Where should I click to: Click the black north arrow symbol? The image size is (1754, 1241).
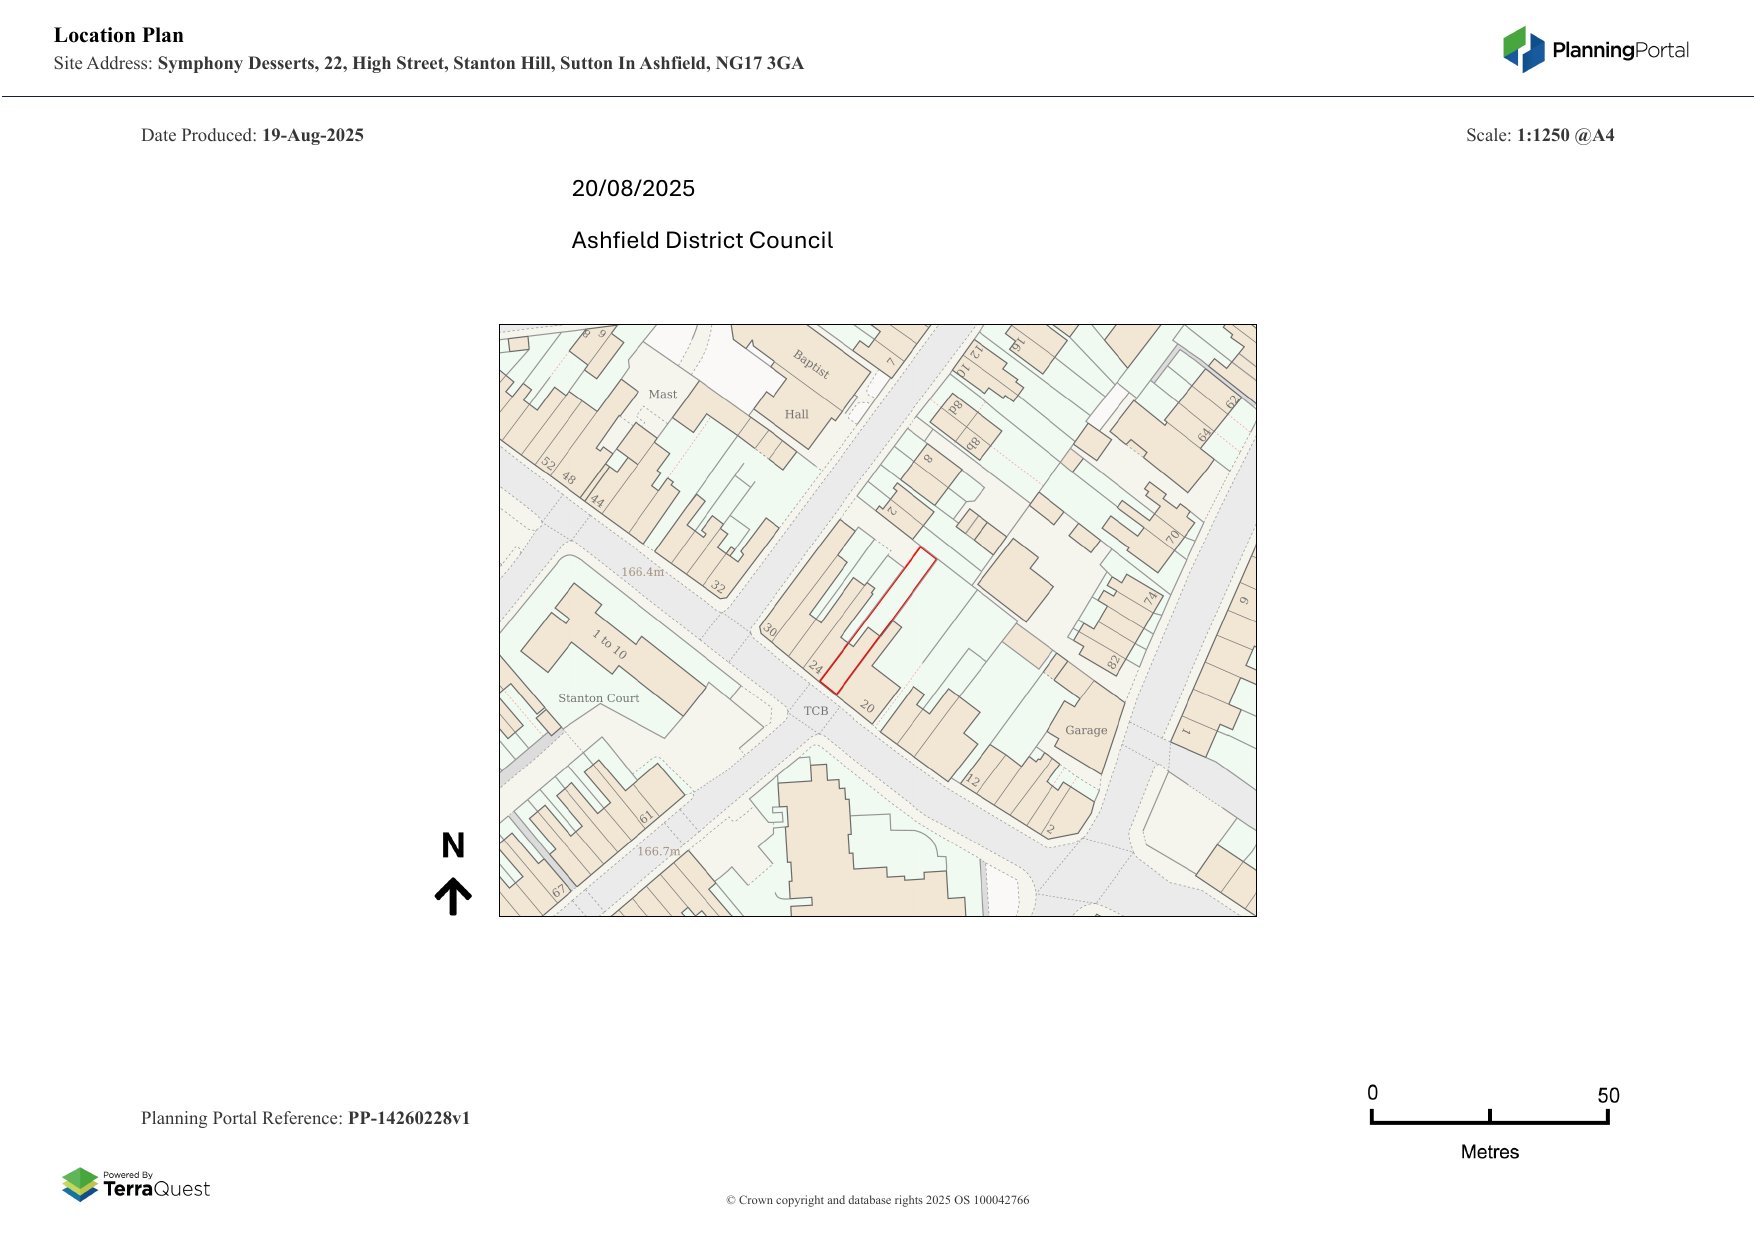point(453,896)
